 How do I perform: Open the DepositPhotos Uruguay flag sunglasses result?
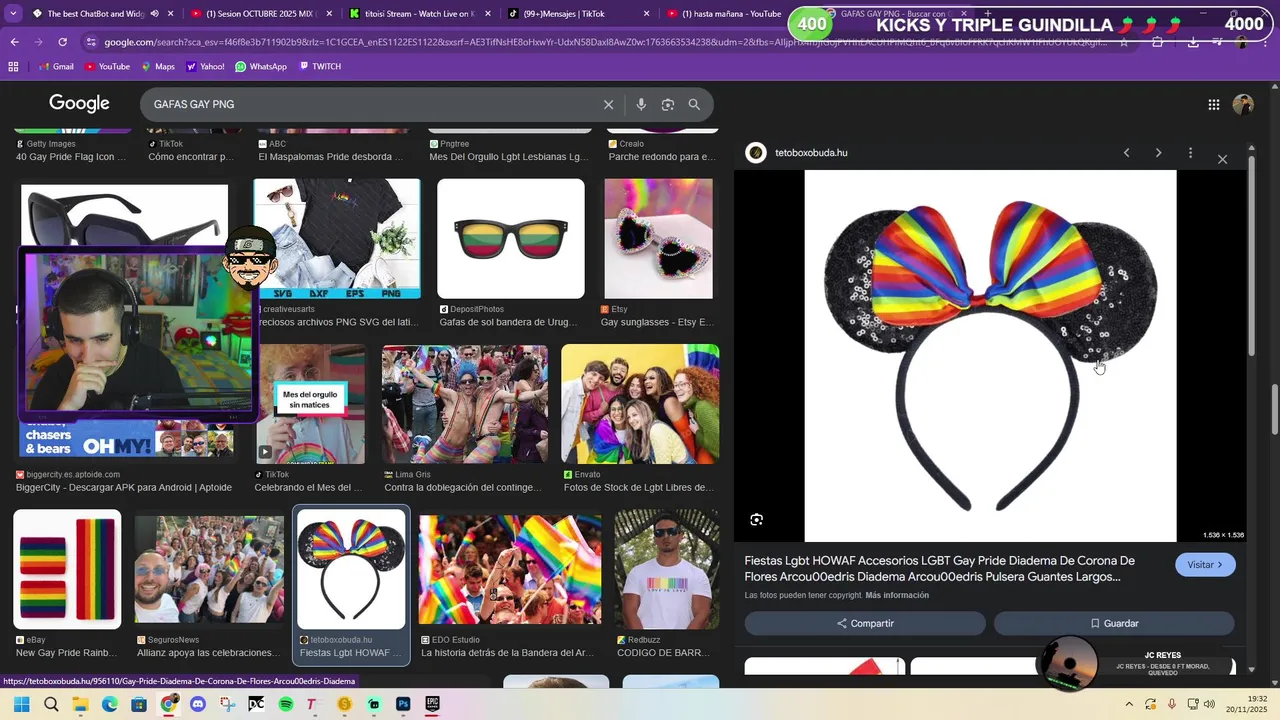coord(511,239)
